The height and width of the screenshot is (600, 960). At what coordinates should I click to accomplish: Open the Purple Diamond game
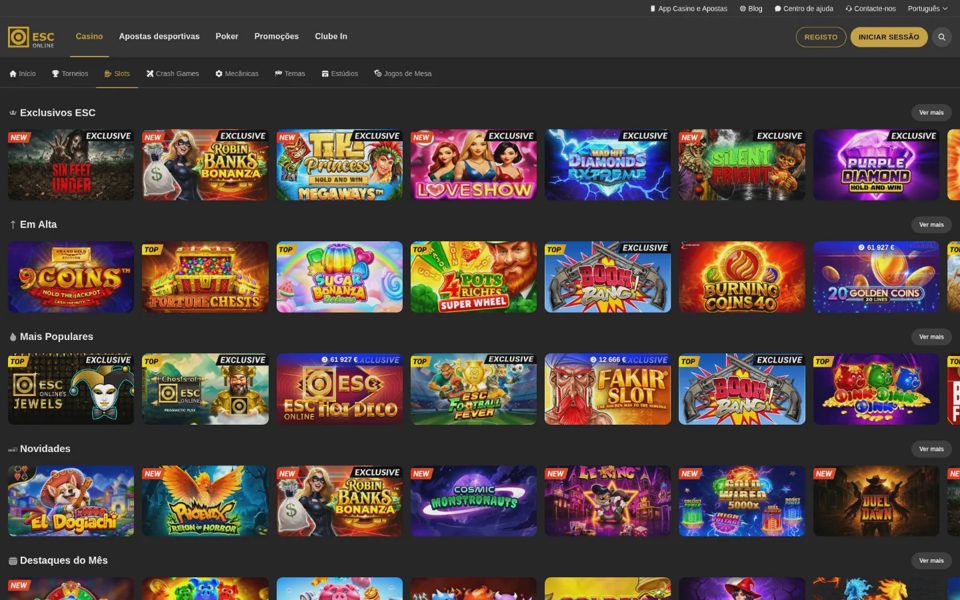pos(876,165)
